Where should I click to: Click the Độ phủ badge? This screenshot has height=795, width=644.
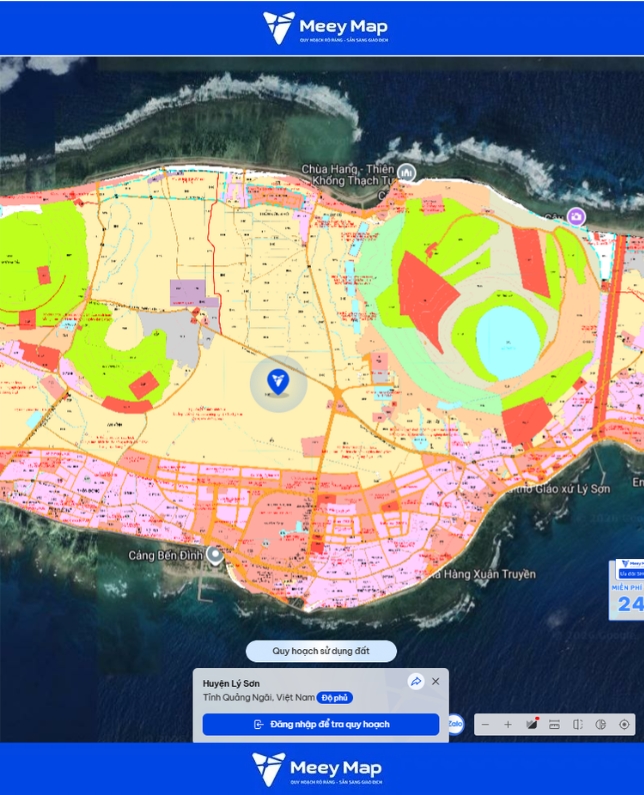[x=335, y=698]
